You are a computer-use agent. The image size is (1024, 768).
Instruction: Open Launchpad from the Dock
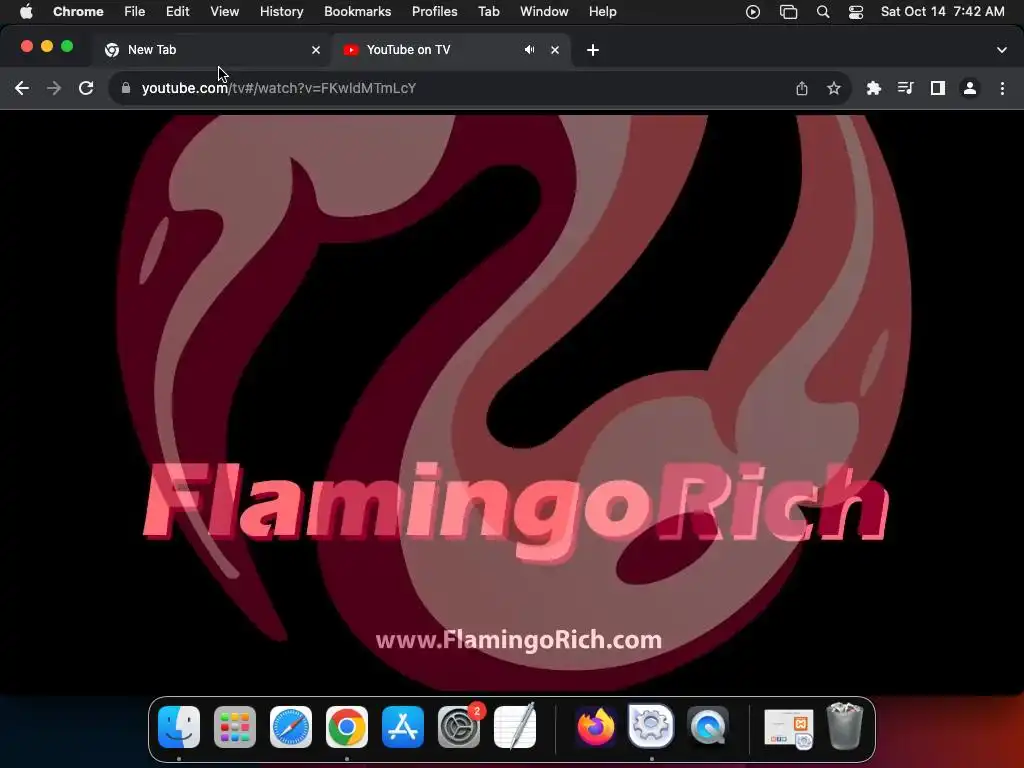click(x=235, y=727)
